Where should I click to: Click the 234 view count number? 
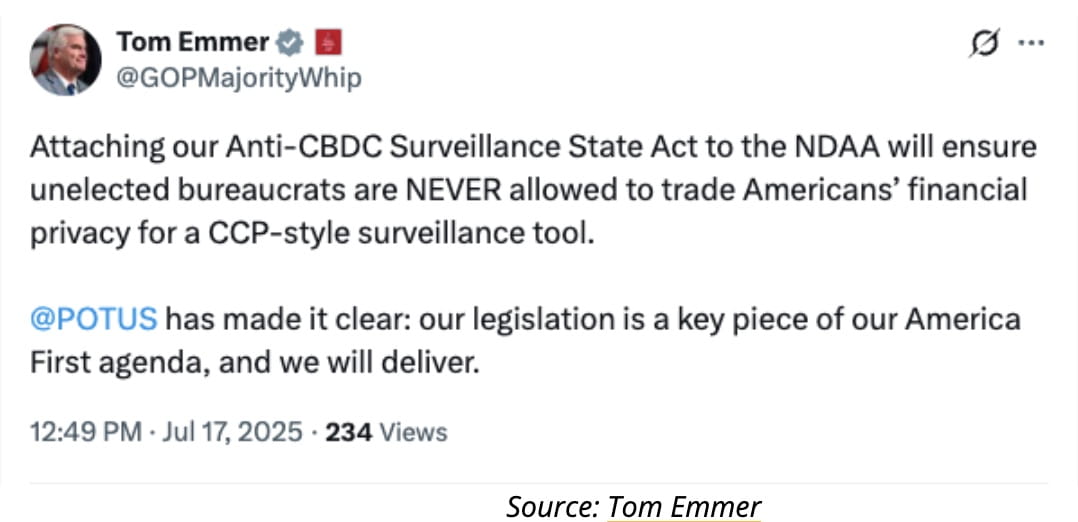349,432
